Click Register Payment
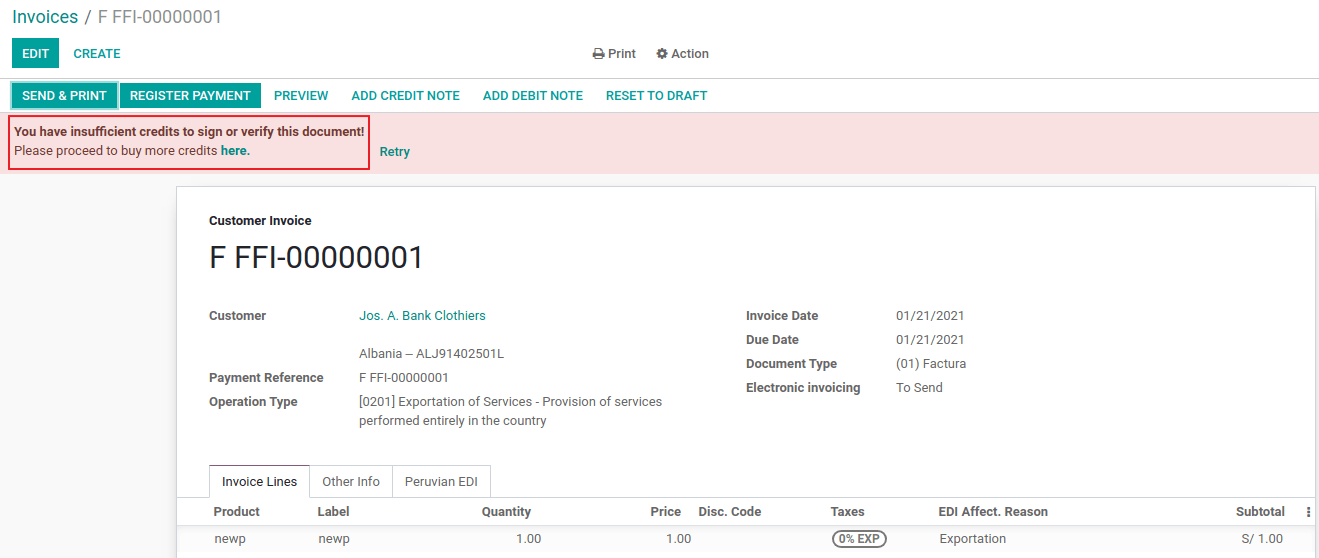1319x558 pixels. (x=190, y=96)
